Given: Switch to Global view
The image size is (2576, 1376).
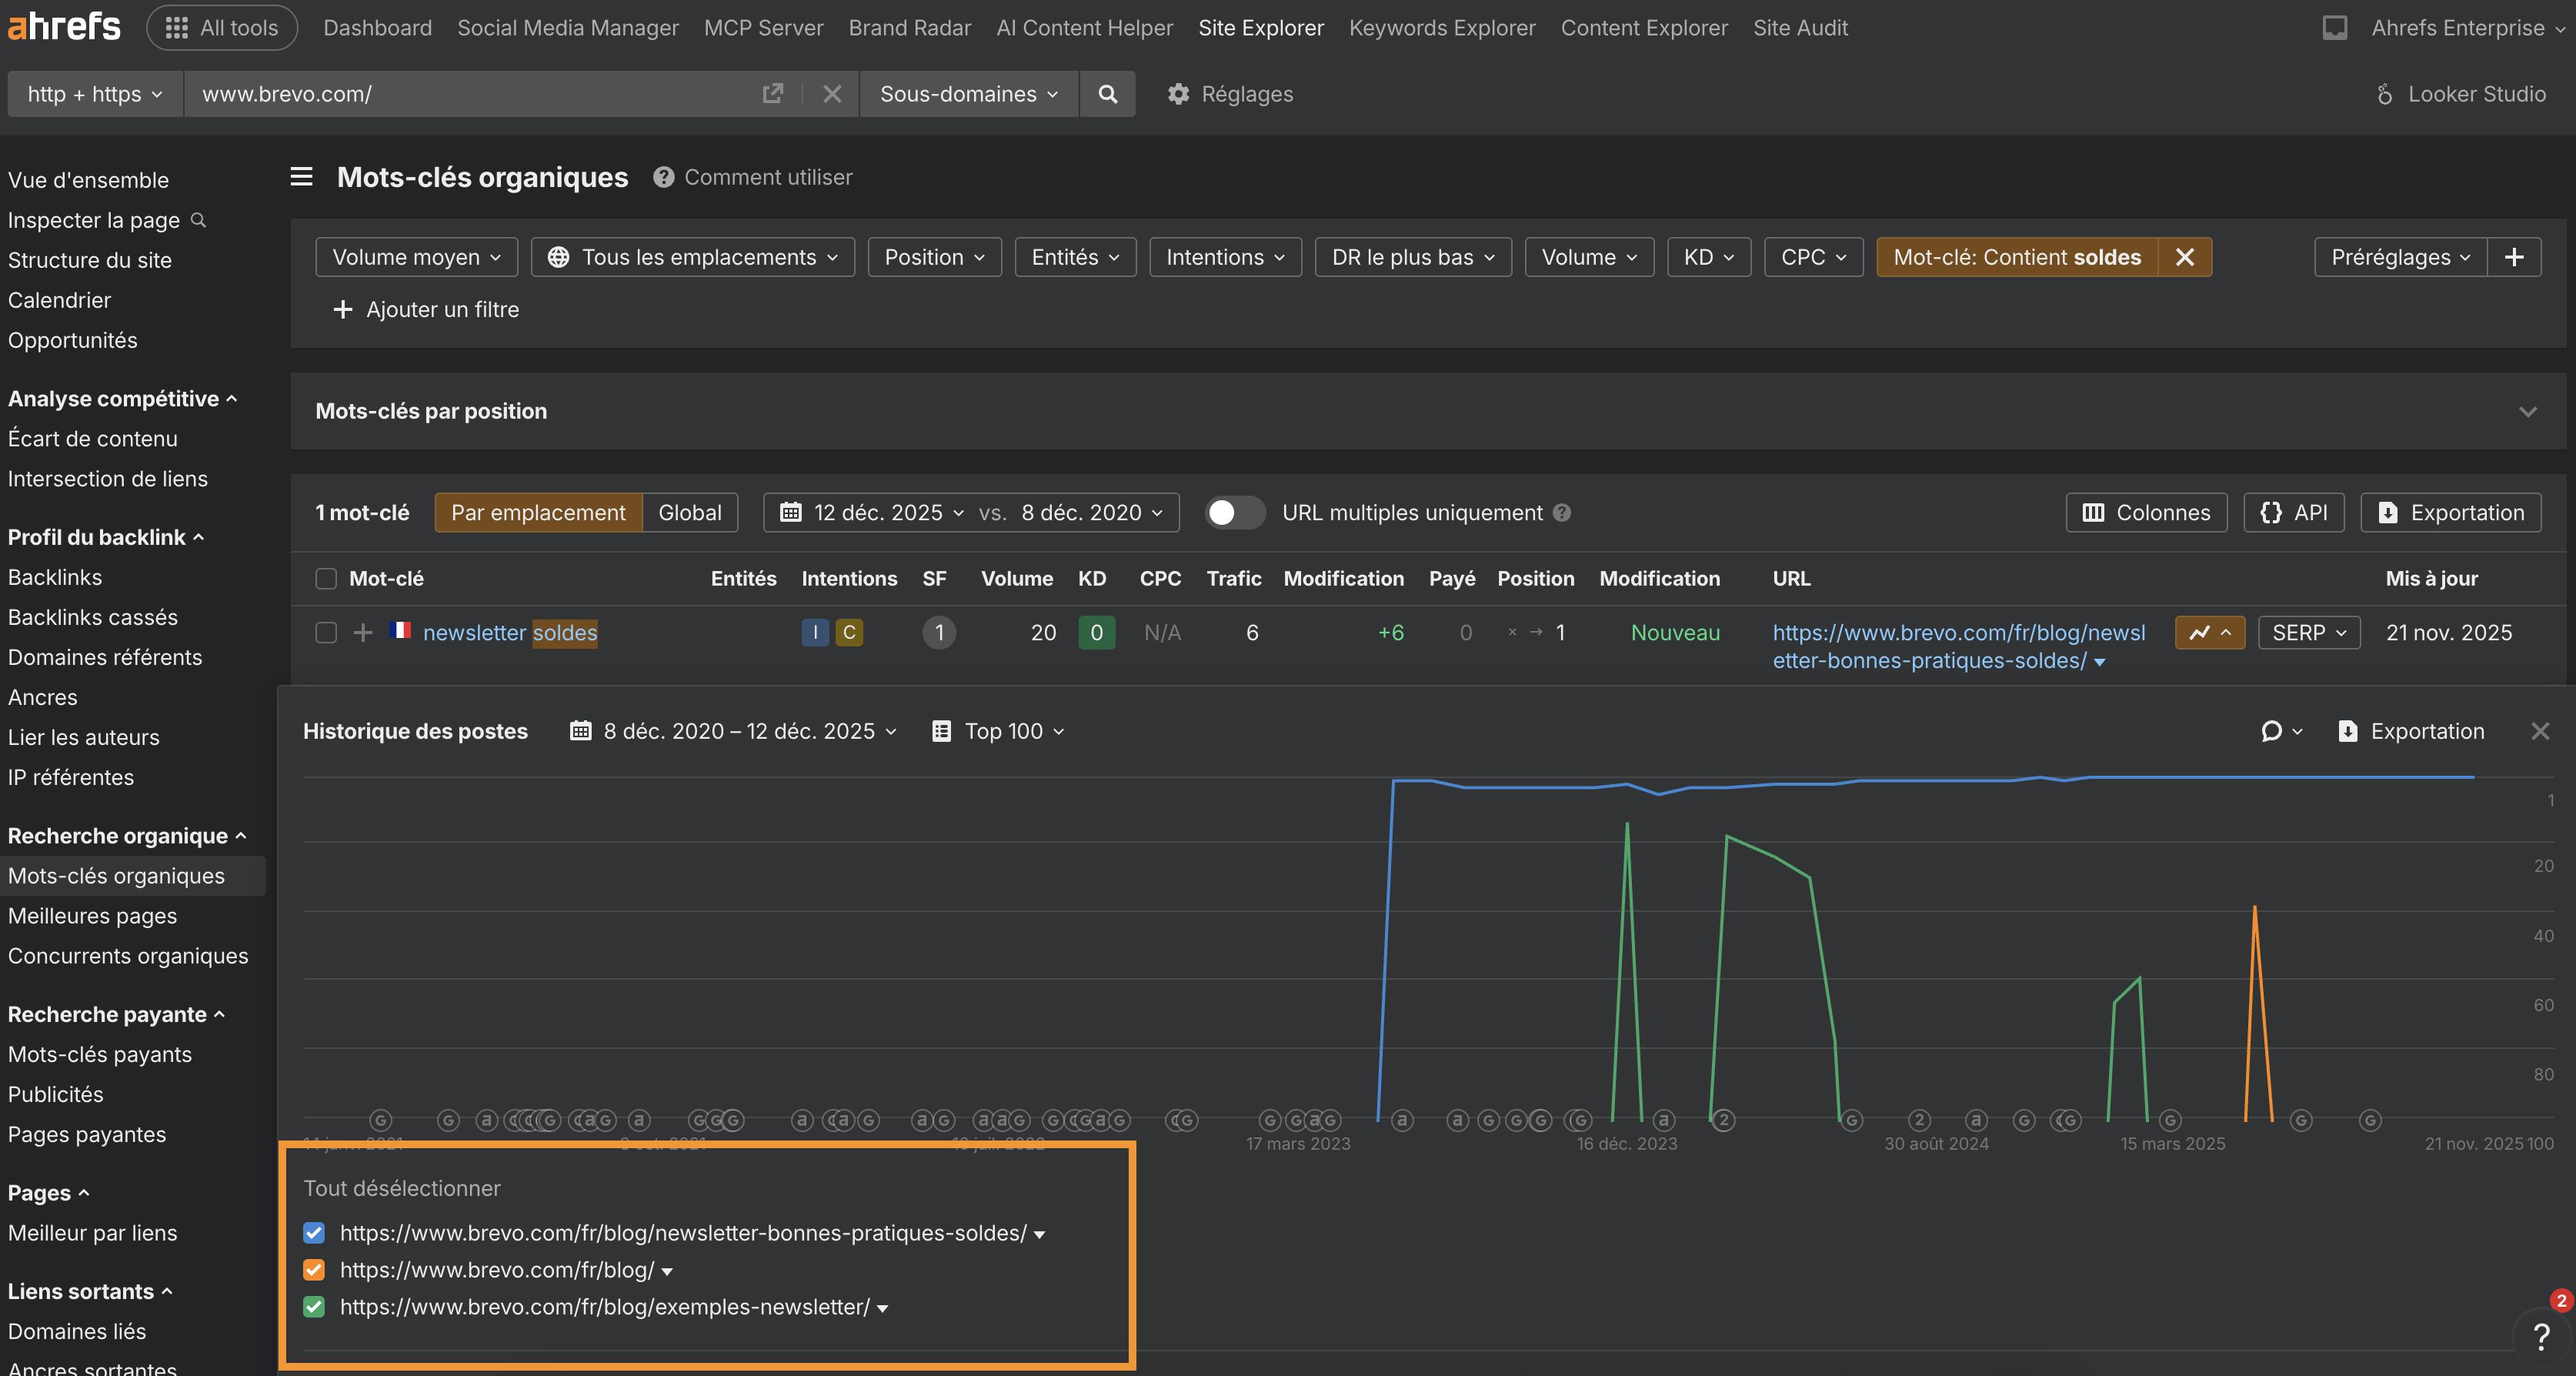Looking at the screenshot, I should pos(690,513).
